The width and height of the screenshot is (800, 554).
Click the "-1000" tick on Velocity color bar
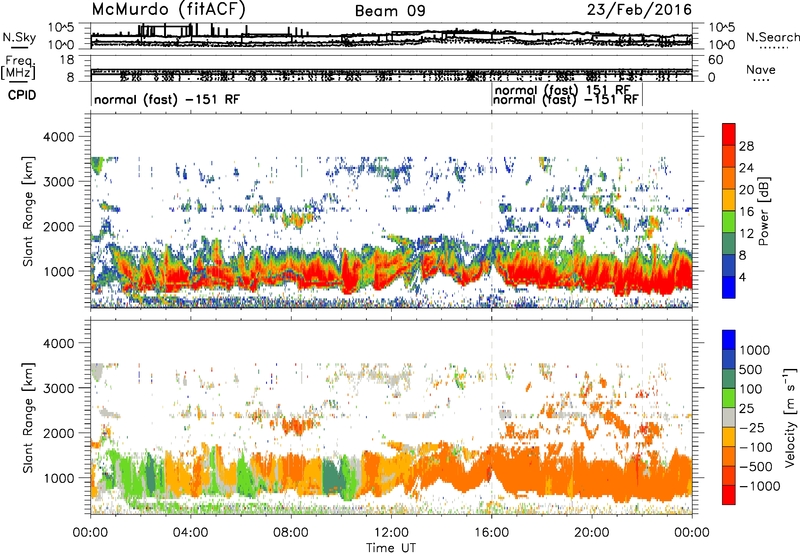click(760, 486)
